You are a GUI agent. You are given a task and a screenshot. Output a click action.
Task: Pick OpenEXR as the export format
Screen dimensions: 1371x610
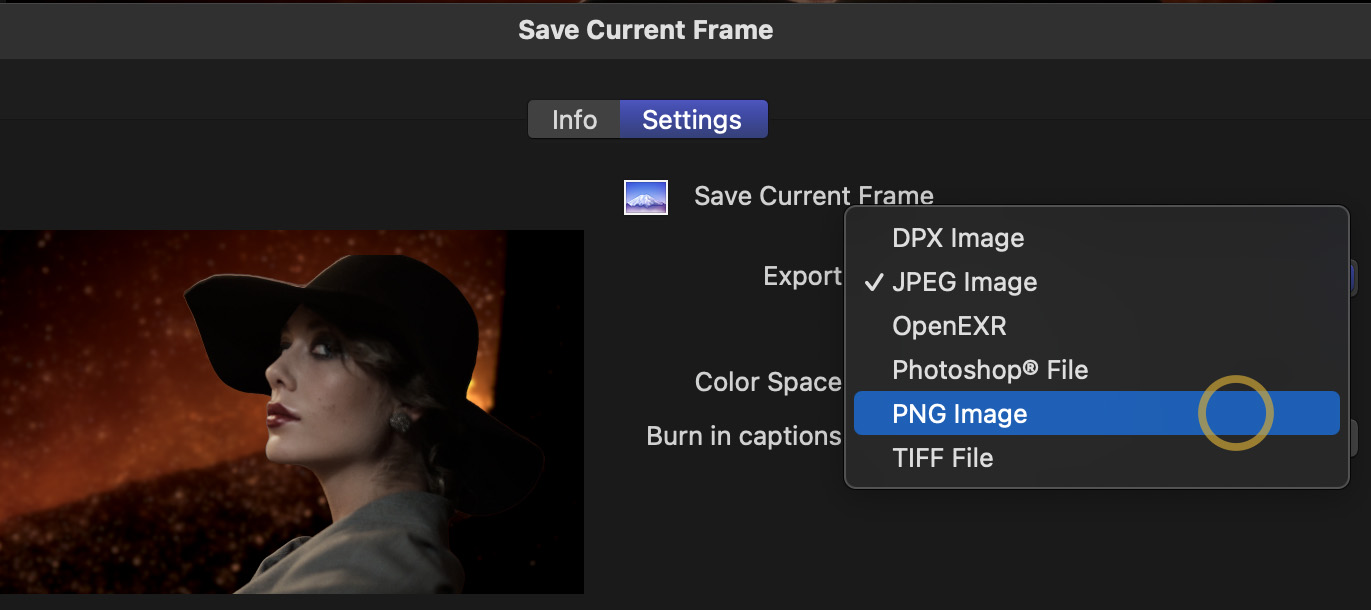point(949,326)
